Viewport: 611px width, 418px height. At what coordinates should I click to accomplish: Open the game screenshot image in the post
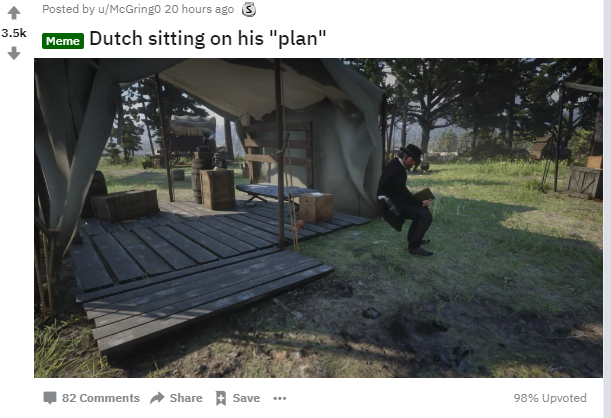318,218
